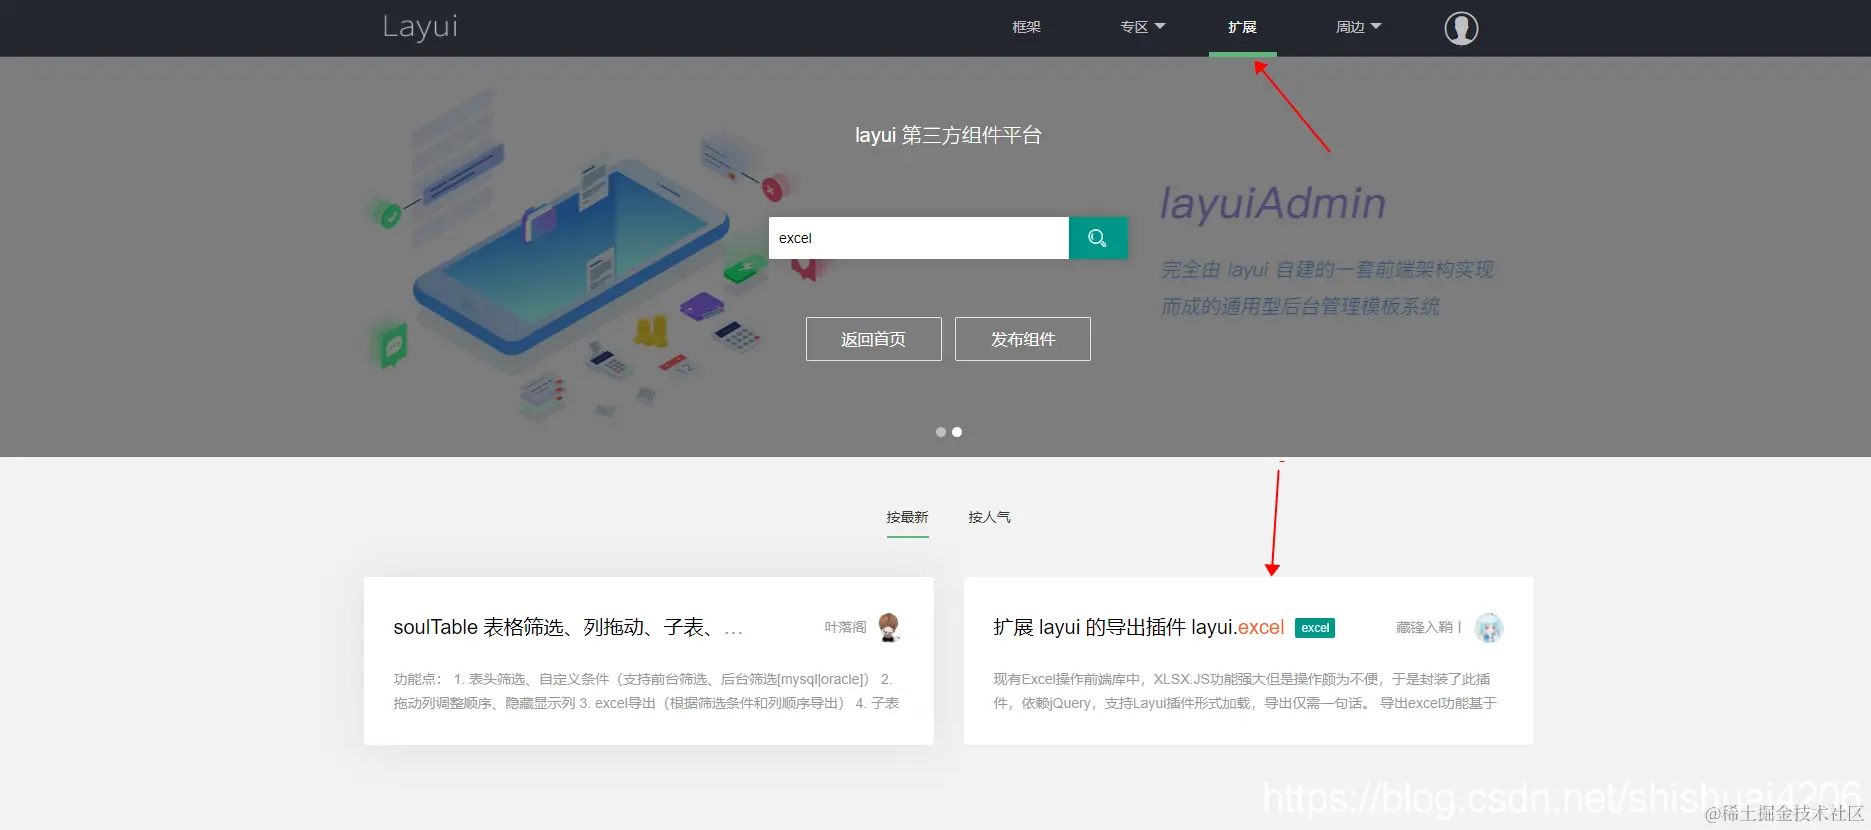Click the 藏锋入鞘 author avatar
The height and width of the screenshot is (830, 1871).
pos(1489,628)
